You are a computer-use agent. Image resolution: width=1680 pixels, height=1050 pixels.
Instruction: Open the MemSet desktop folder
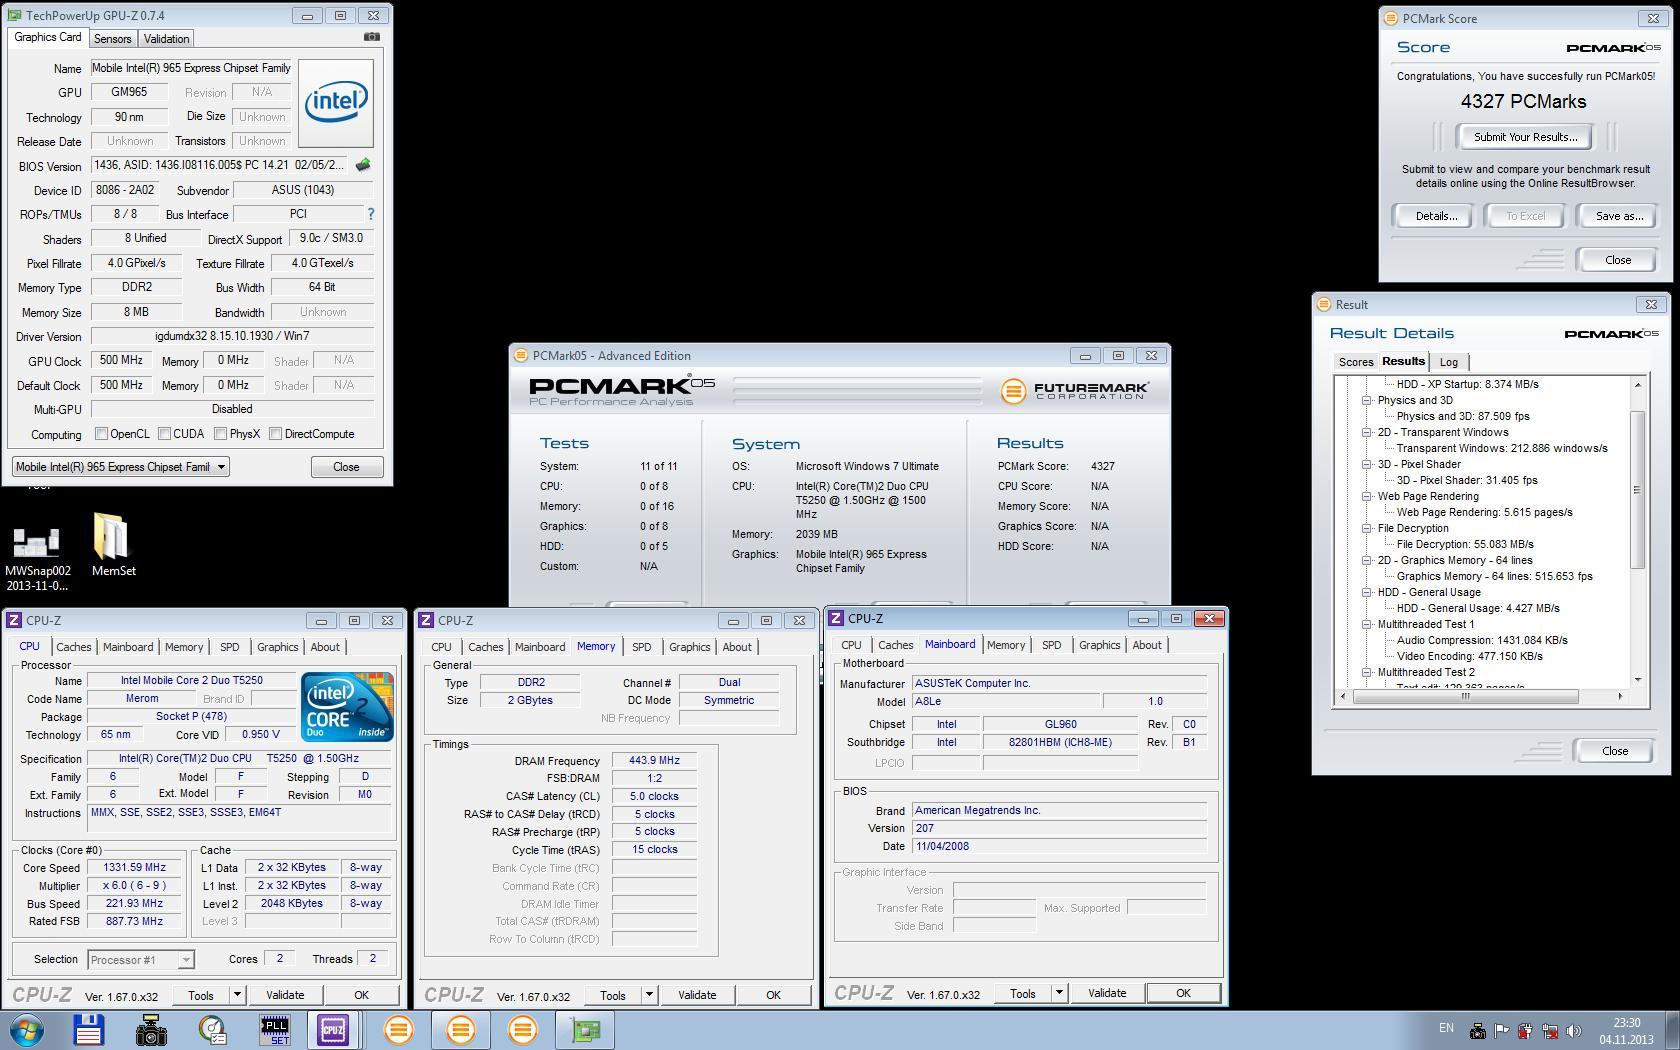click(x=113, y=545)
